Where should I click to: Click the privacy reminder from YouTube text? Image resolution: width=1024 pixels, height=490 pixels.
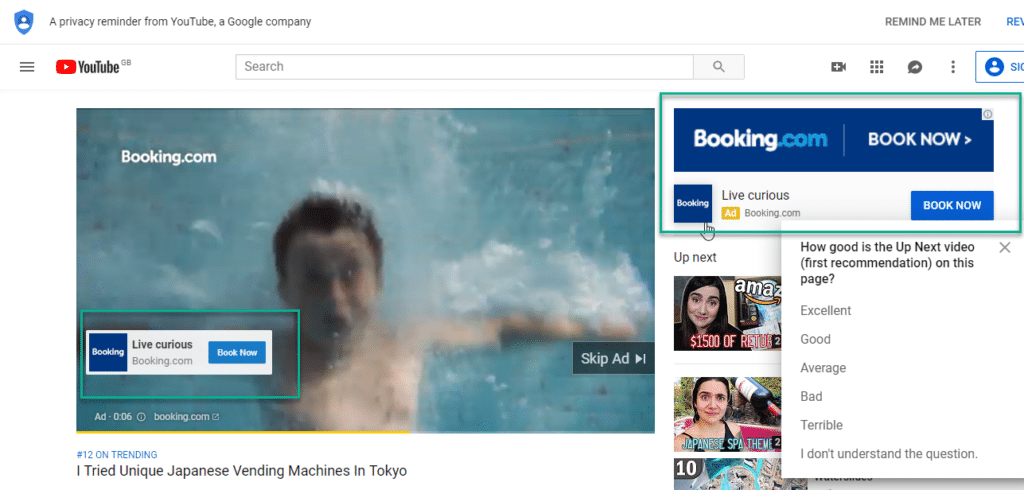tap(180, 22)
